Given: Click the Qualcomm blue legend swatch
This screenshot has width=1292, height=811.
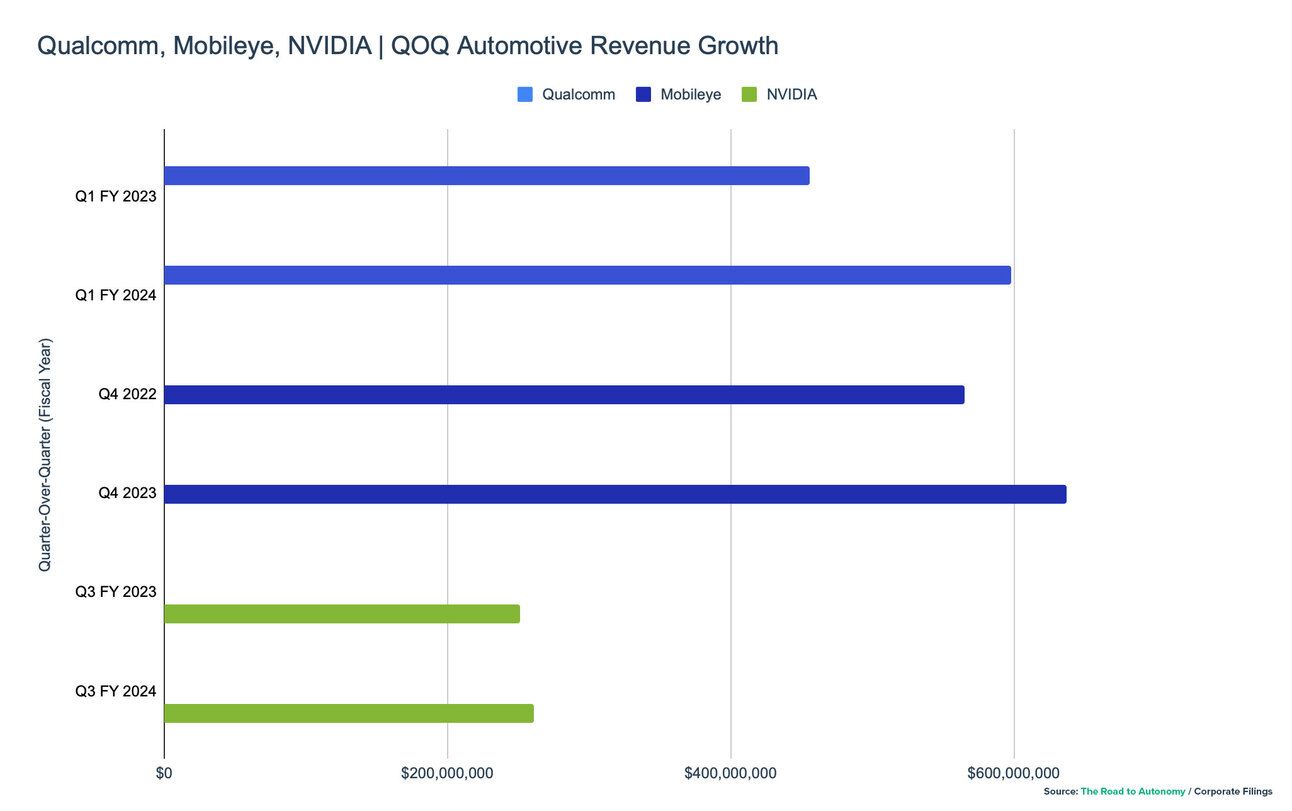Looking at the screenshot, I should [x=525, y=95].
